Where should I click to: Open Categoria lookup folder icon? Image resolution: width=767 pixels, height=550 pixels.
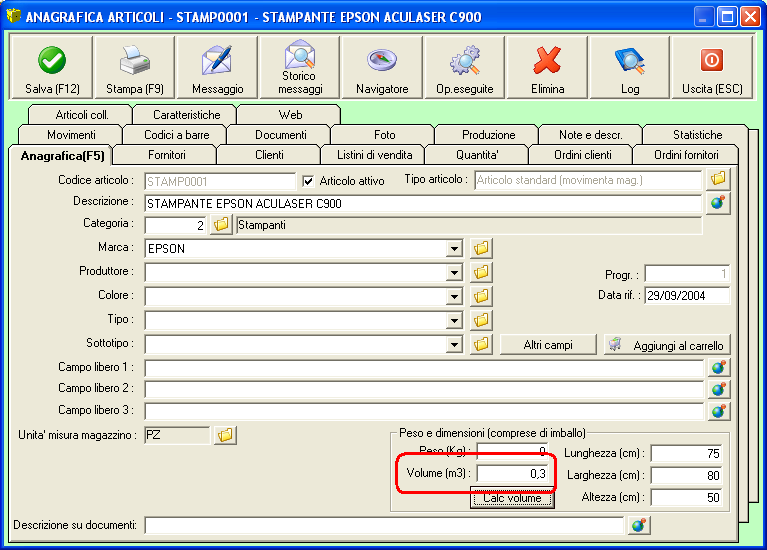(221, 225)
